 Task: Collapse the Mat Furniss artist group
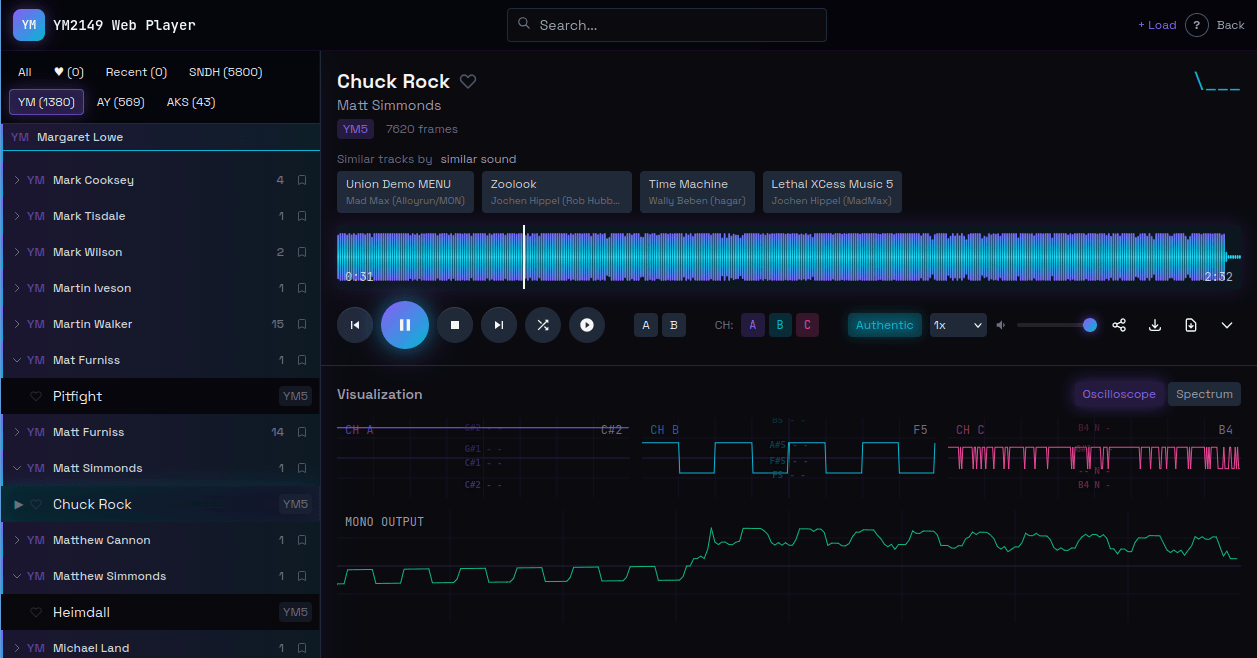17,361
